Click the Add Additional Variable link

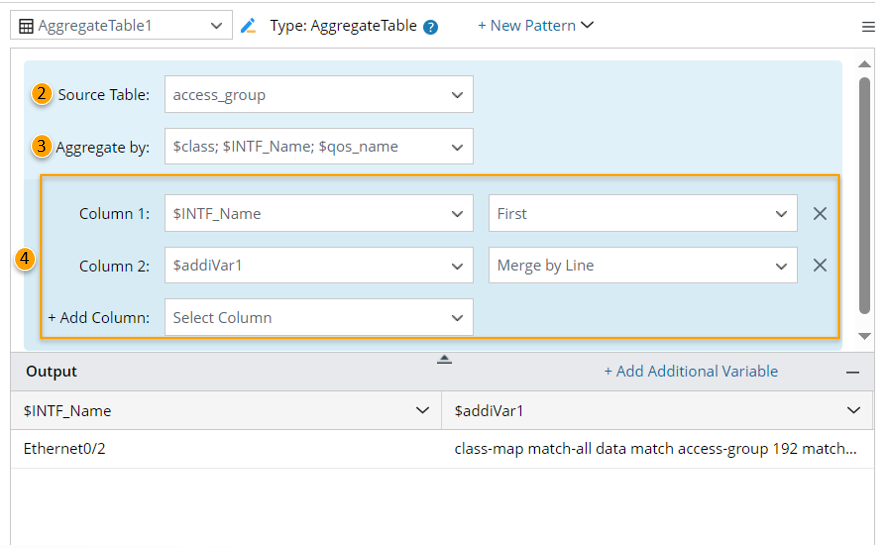(x=690, y=372)
